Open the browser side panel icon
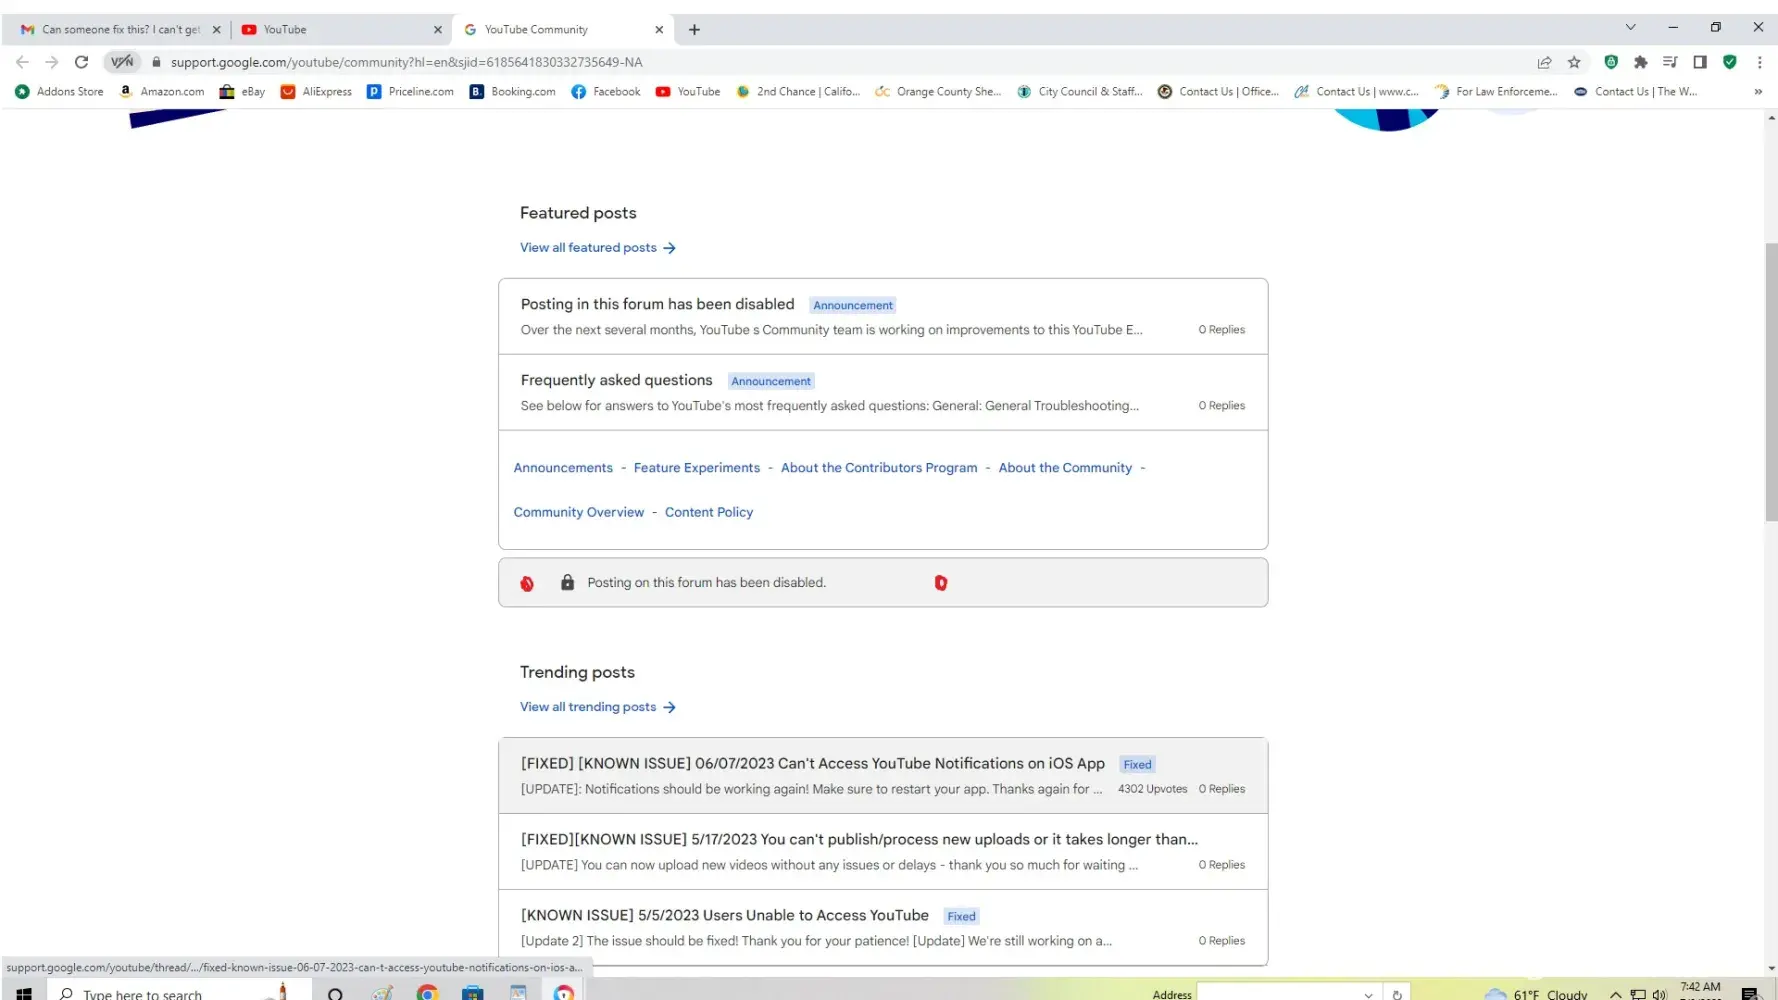The height and width of the screenshot is (1000, 1778). 1699,62
